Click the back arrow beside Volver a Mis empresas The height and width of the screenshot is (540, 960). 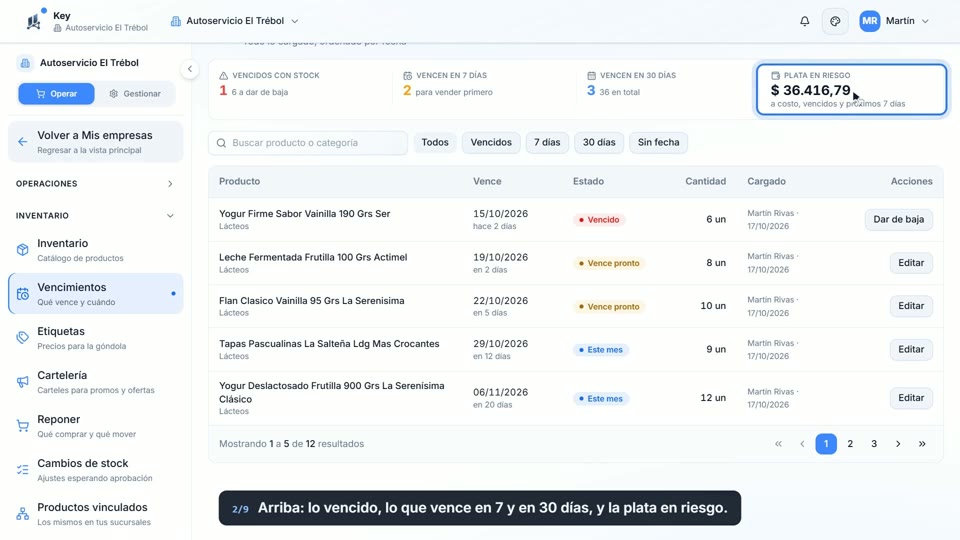23,142
